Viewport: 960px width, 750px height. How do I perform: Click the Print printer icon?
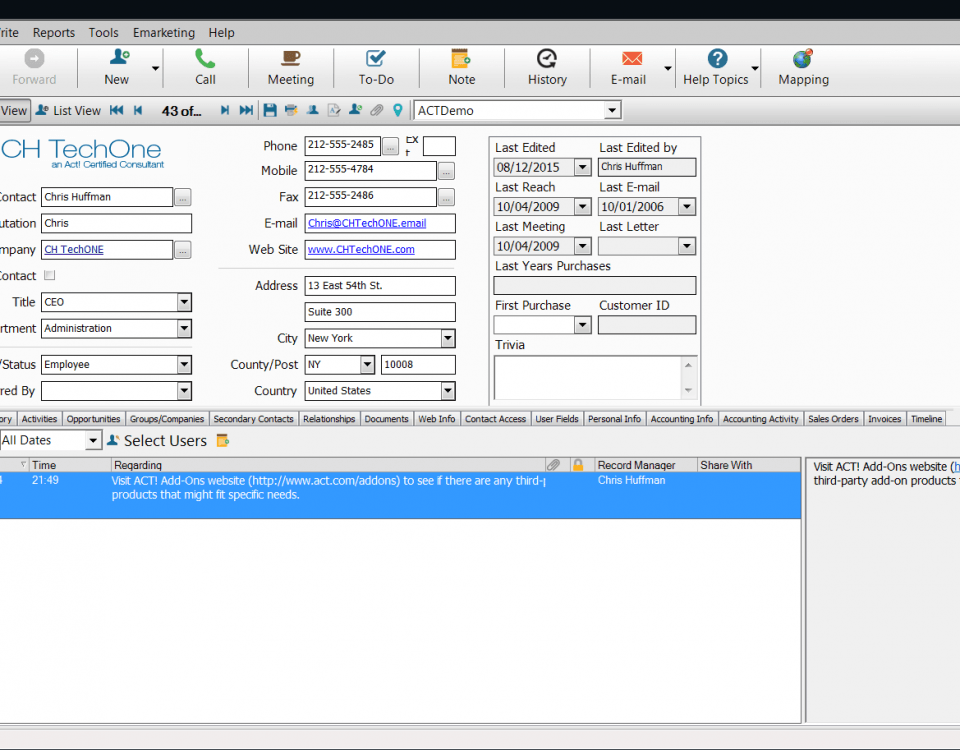click(291, 110)
